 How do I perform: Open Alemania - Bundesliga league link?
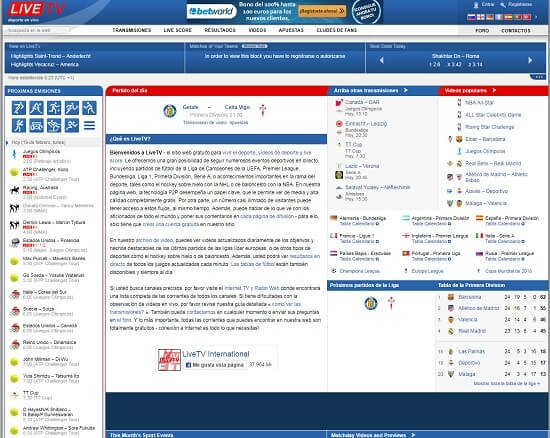(x=362, y=218)
